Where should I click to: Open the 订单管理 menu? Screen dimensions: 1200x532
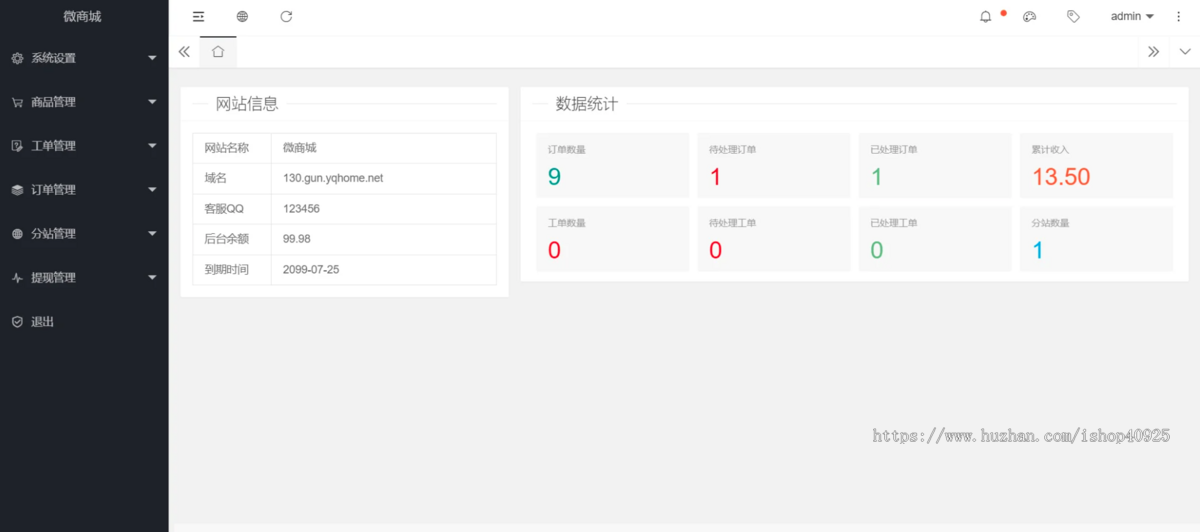coord(84,190)
